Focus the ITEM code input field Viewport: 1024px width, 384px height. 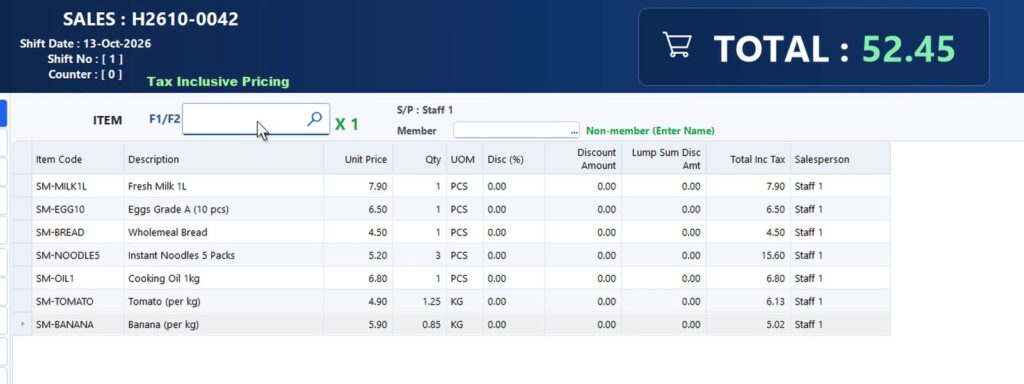(x=255, y=119)
